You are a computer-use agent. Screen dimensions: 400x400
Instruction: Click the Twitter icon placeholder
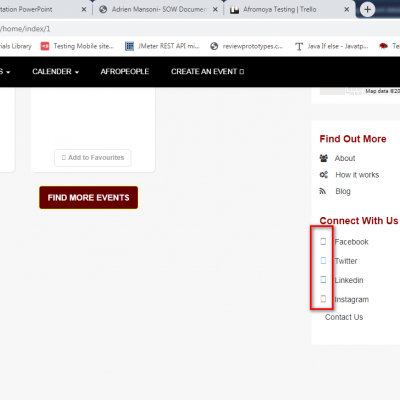[323, 260]
